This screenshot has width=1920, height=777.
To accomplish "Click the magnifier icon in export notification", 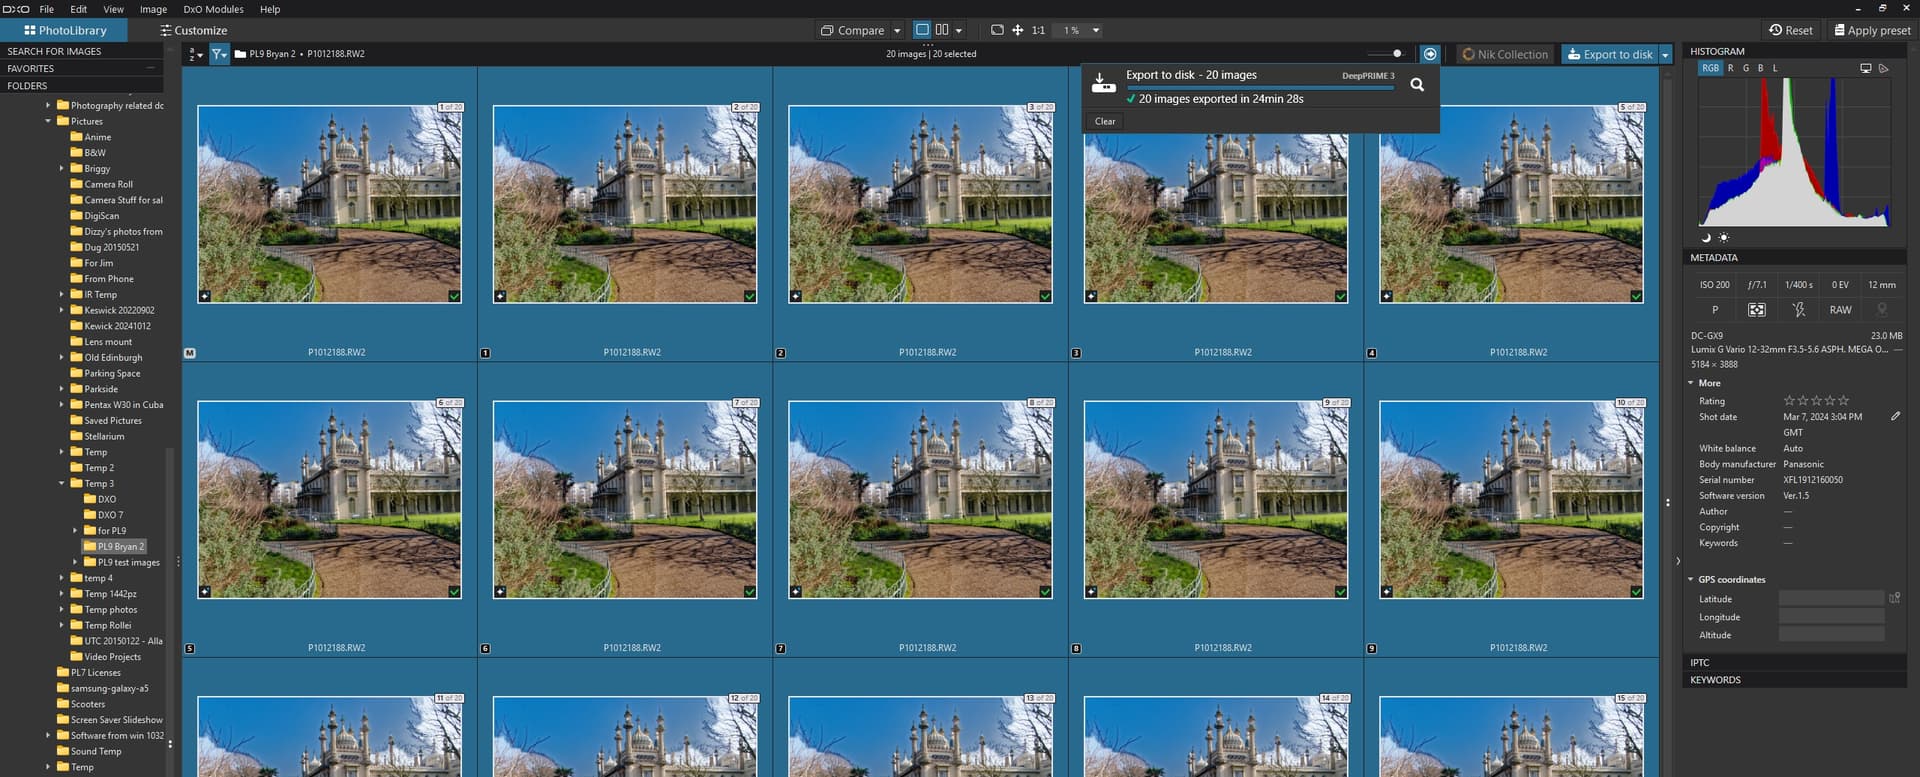I will click(1416, 85).
